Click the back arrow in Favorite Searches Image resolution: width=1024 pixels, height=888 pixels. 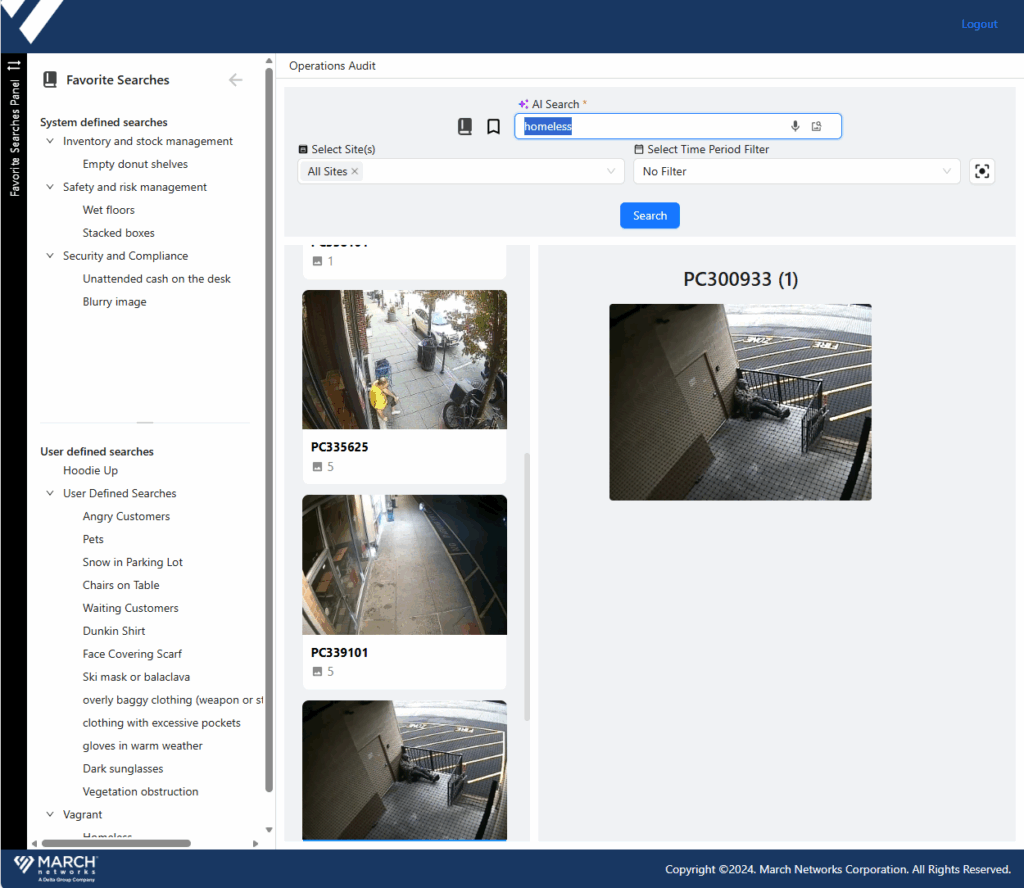point(236,80)
